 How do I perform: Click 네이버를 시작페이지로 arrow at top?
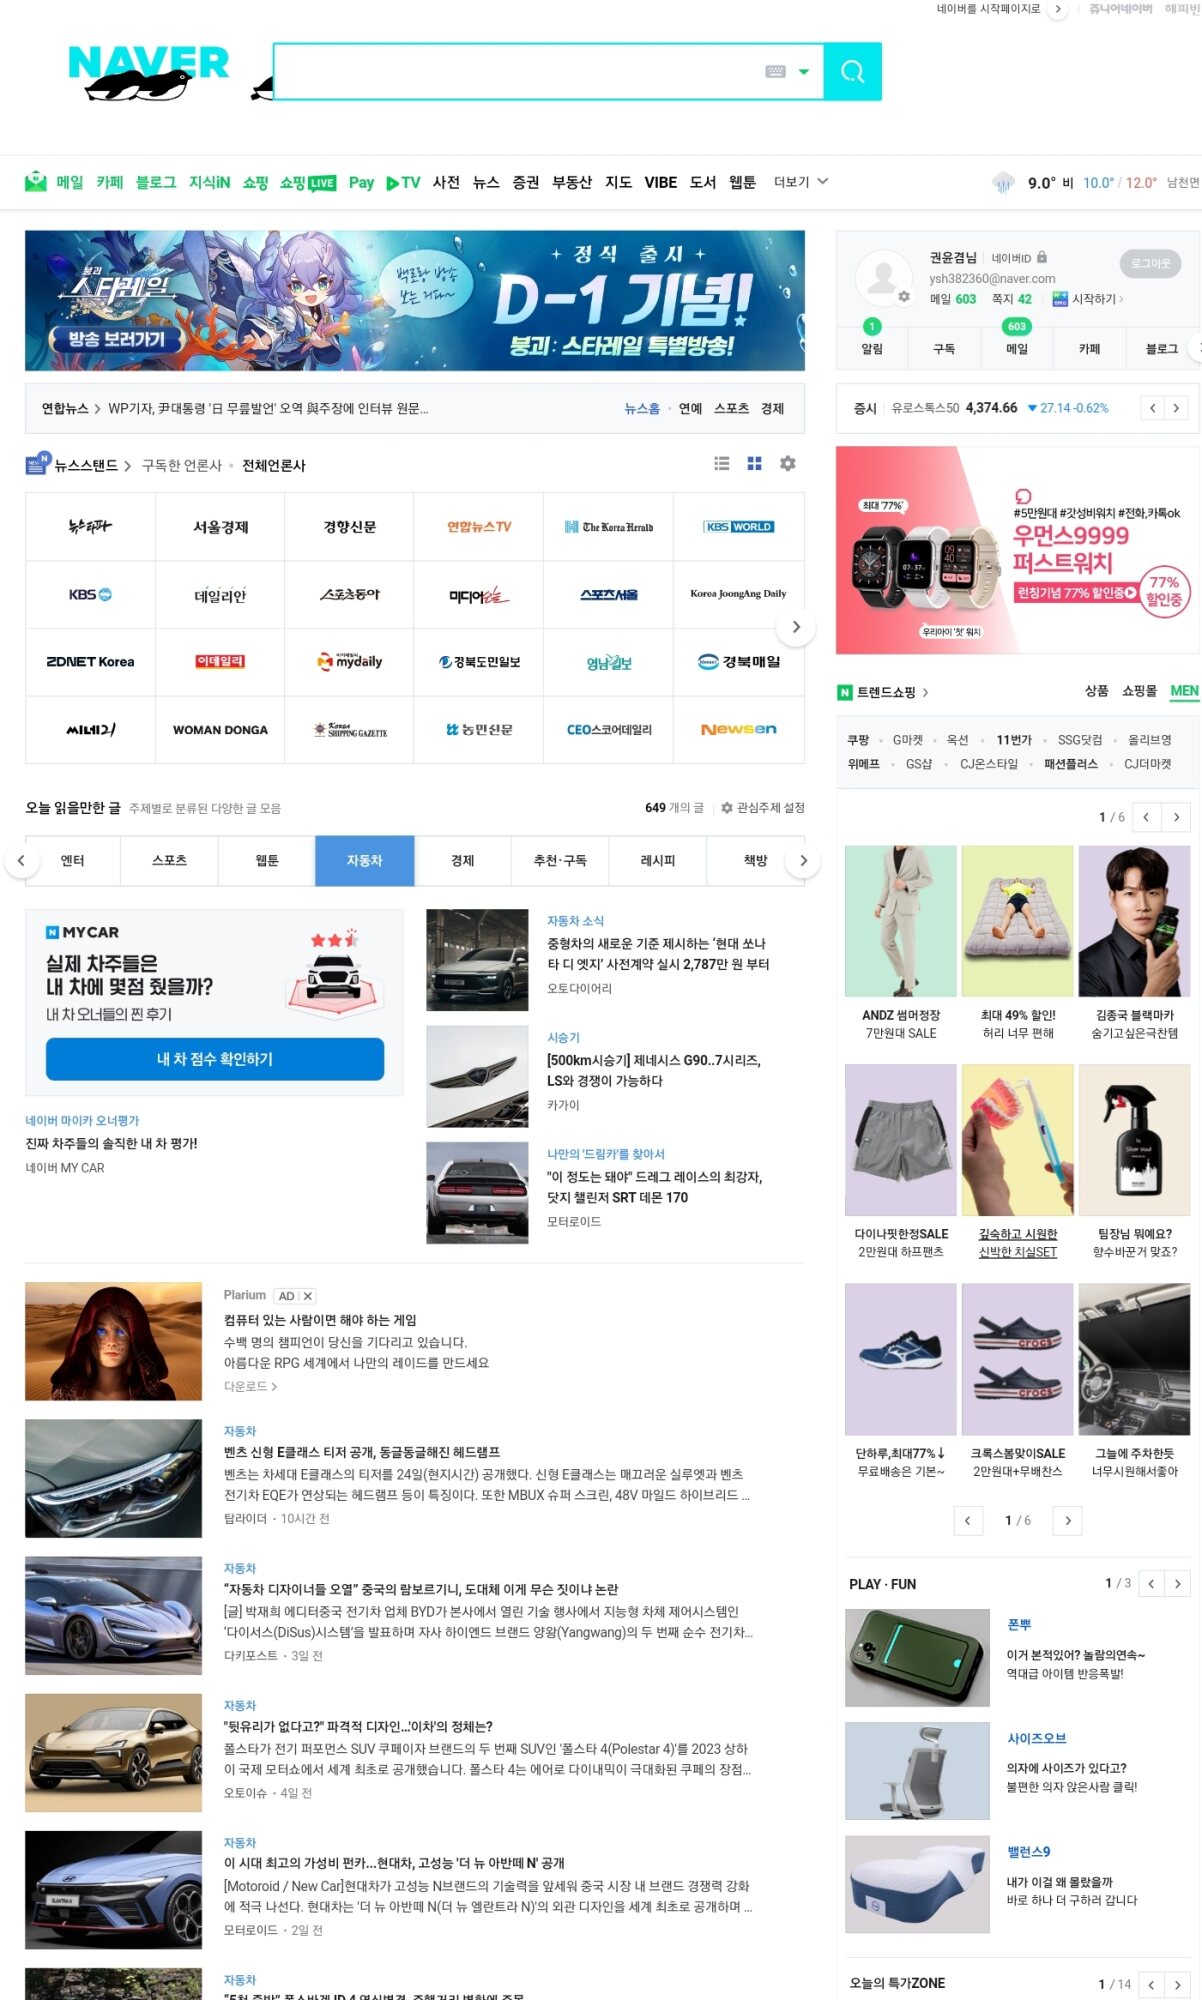click(1058, 9)
